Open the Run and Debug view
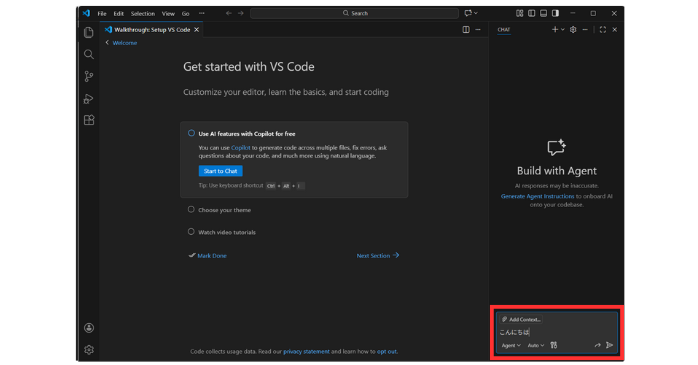The height and width of the screenshot is (365, 698). (x=89, y=98)
